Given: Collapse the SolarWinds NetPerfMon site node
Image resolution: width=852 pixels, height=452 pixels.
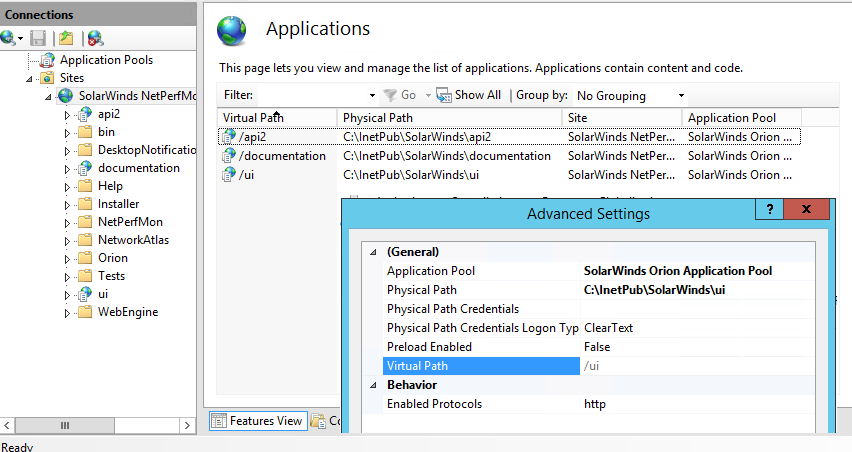Looking at the screenshot, I should (x=48, y=97).
